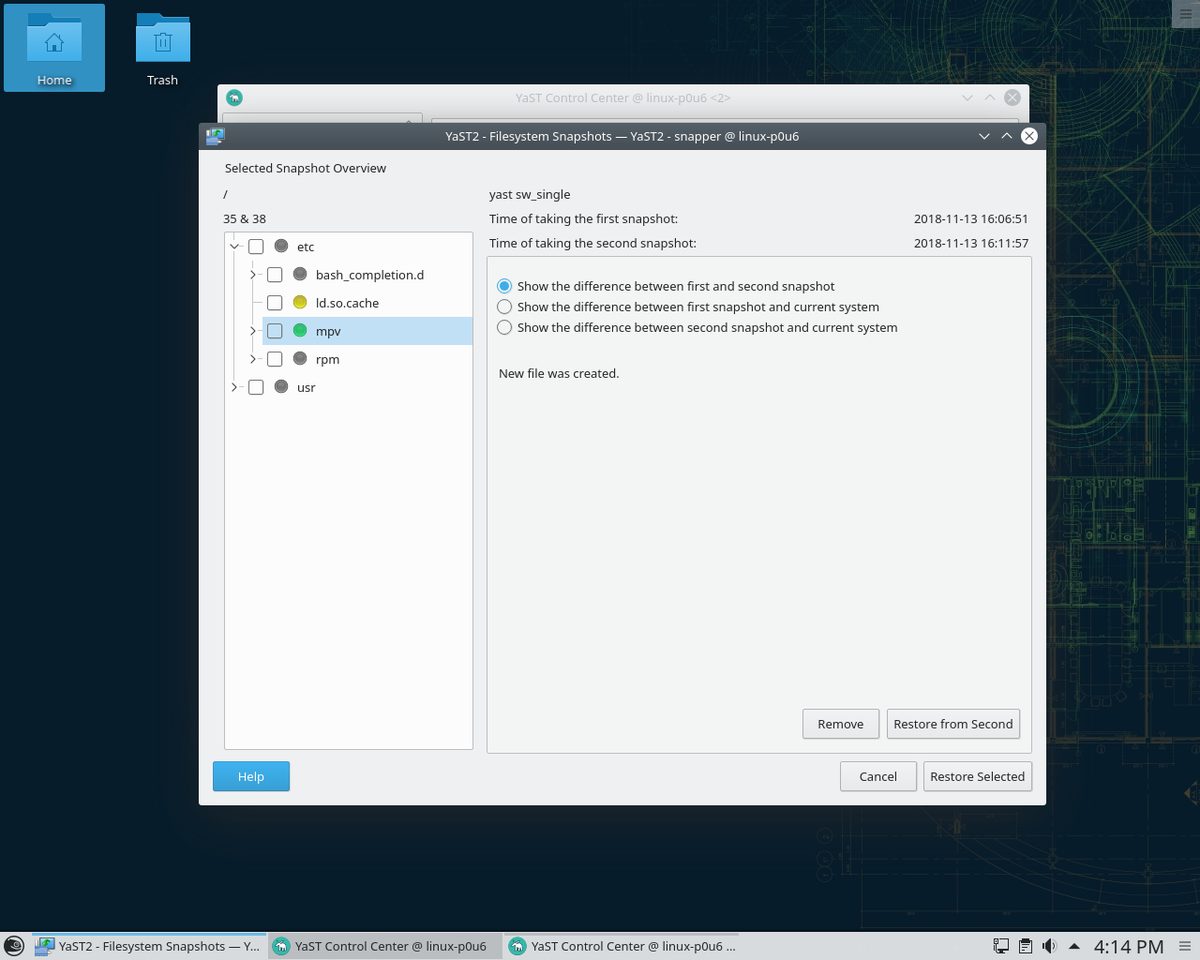Select the bash_completion.d tree item
1200x960 pixels.
[370, 274]
